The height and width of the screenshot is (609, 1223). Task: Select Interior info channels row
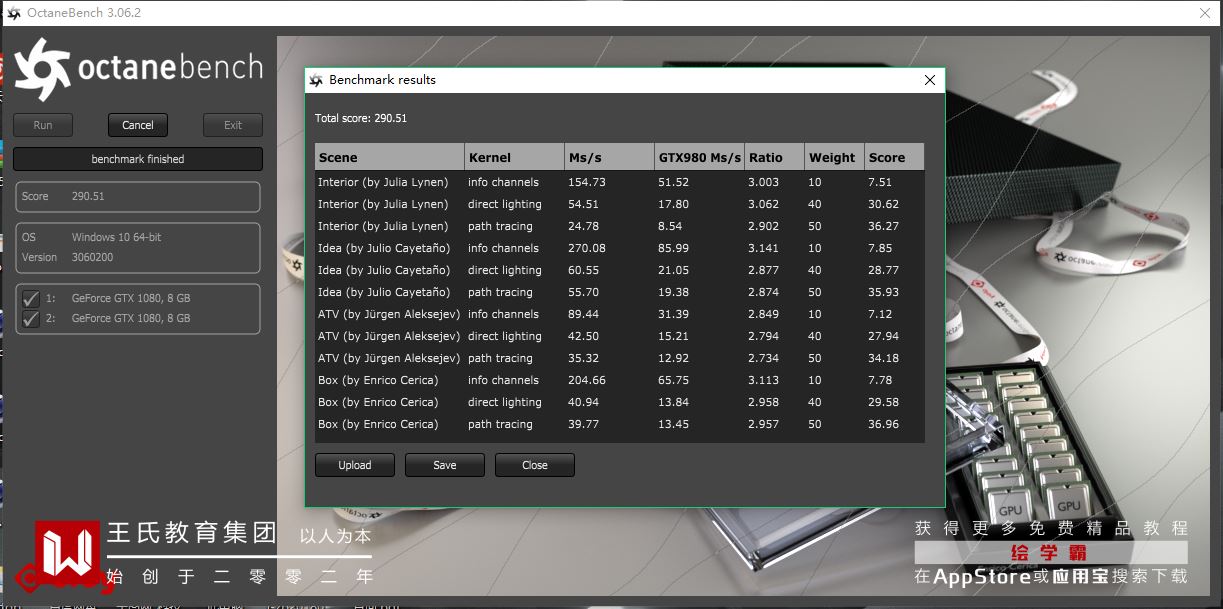[x=619, y=182]
